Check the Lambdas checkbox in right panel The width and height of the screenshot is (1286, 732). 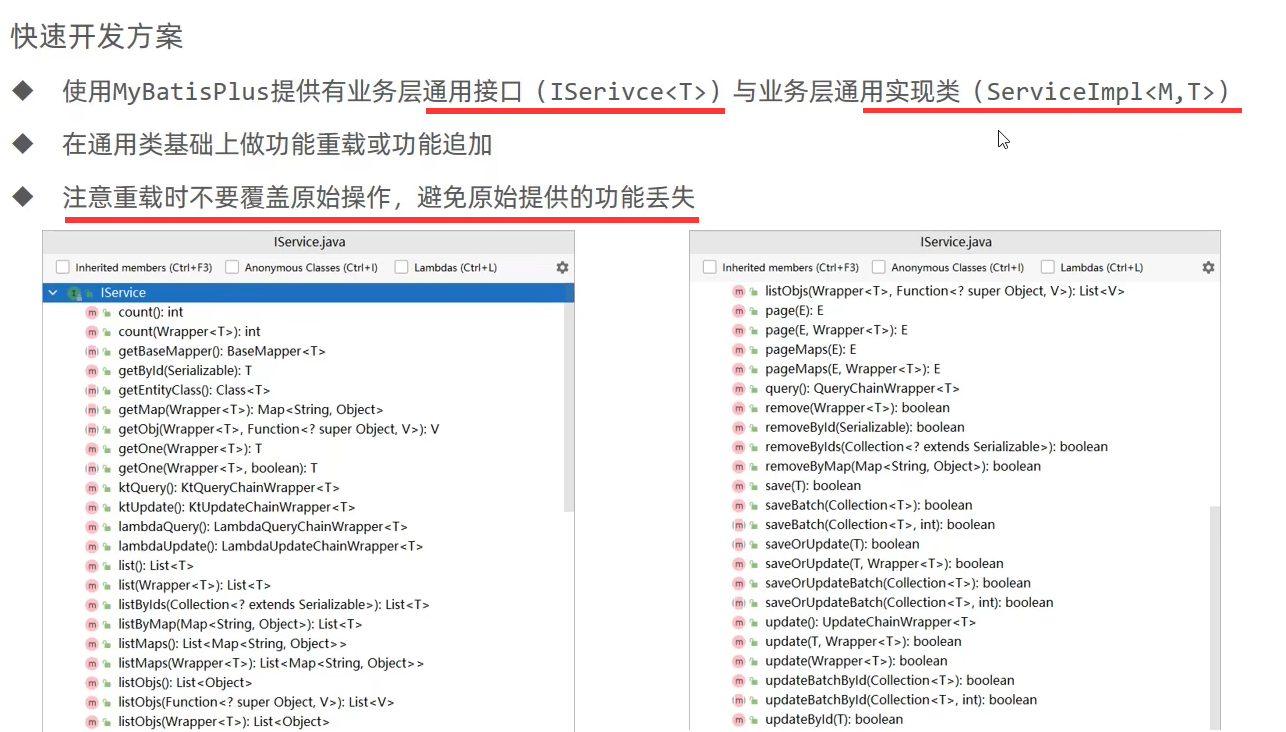tap(1048, 268)
